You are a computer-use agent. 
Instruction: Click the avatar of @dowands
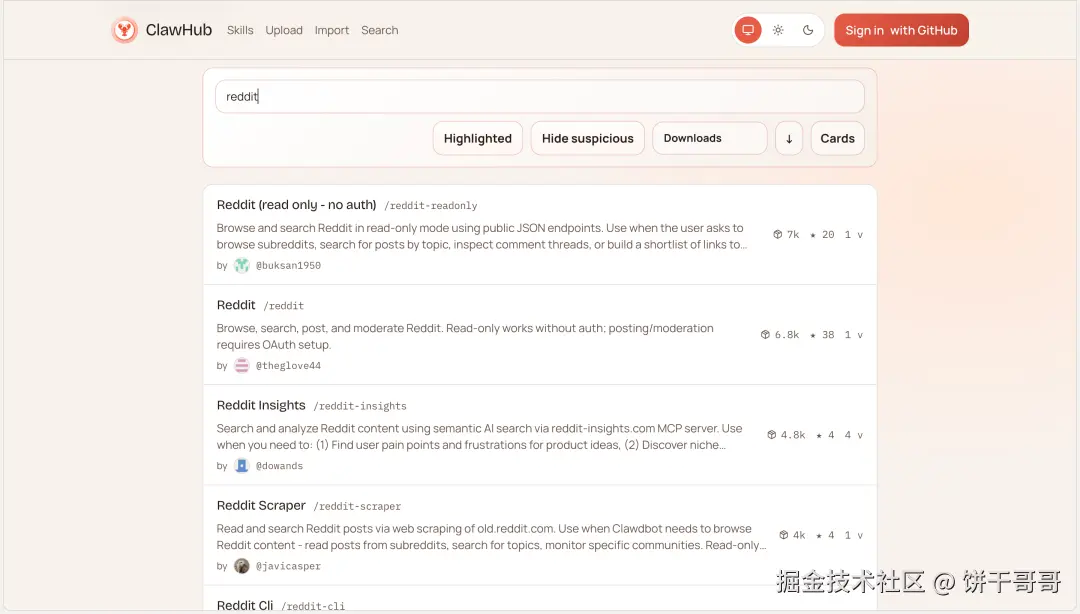click(x=241, y=466)
